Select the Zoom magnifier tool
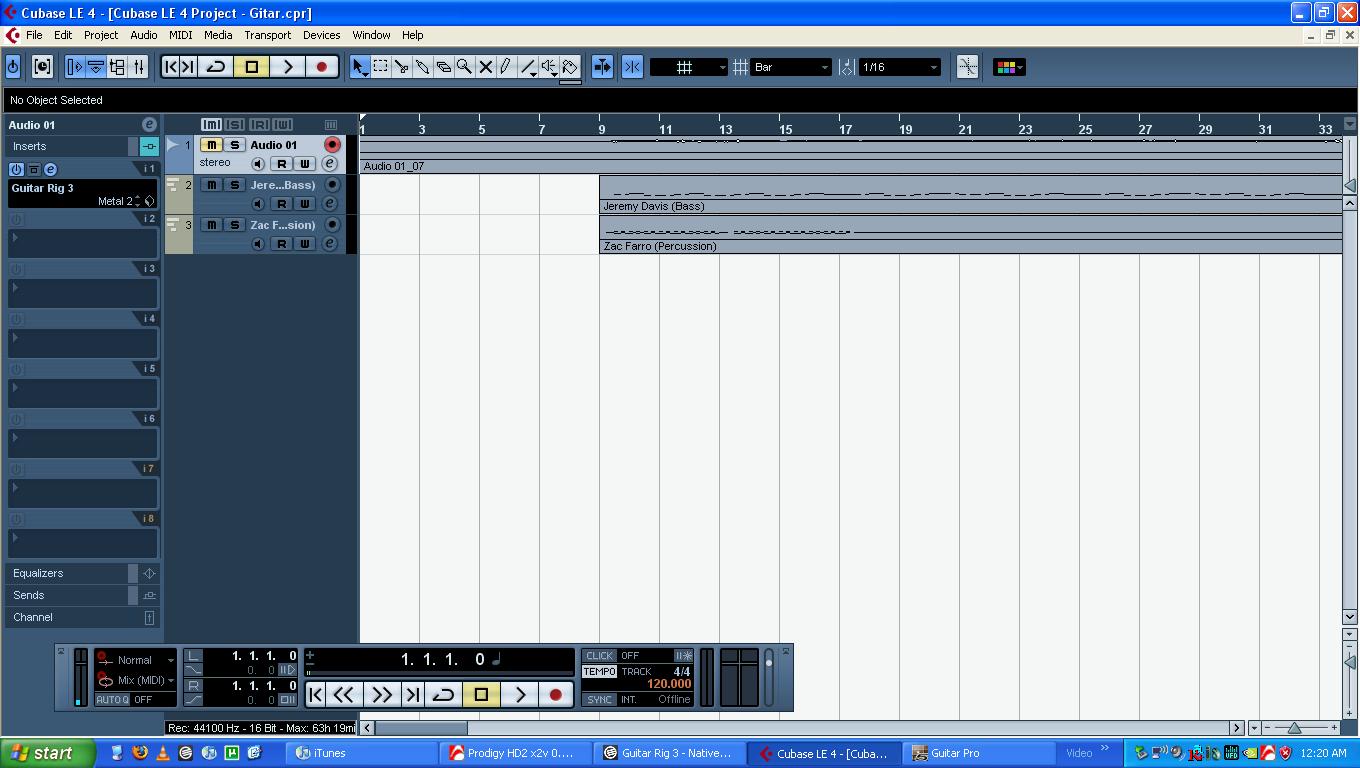 click(465, 67)
